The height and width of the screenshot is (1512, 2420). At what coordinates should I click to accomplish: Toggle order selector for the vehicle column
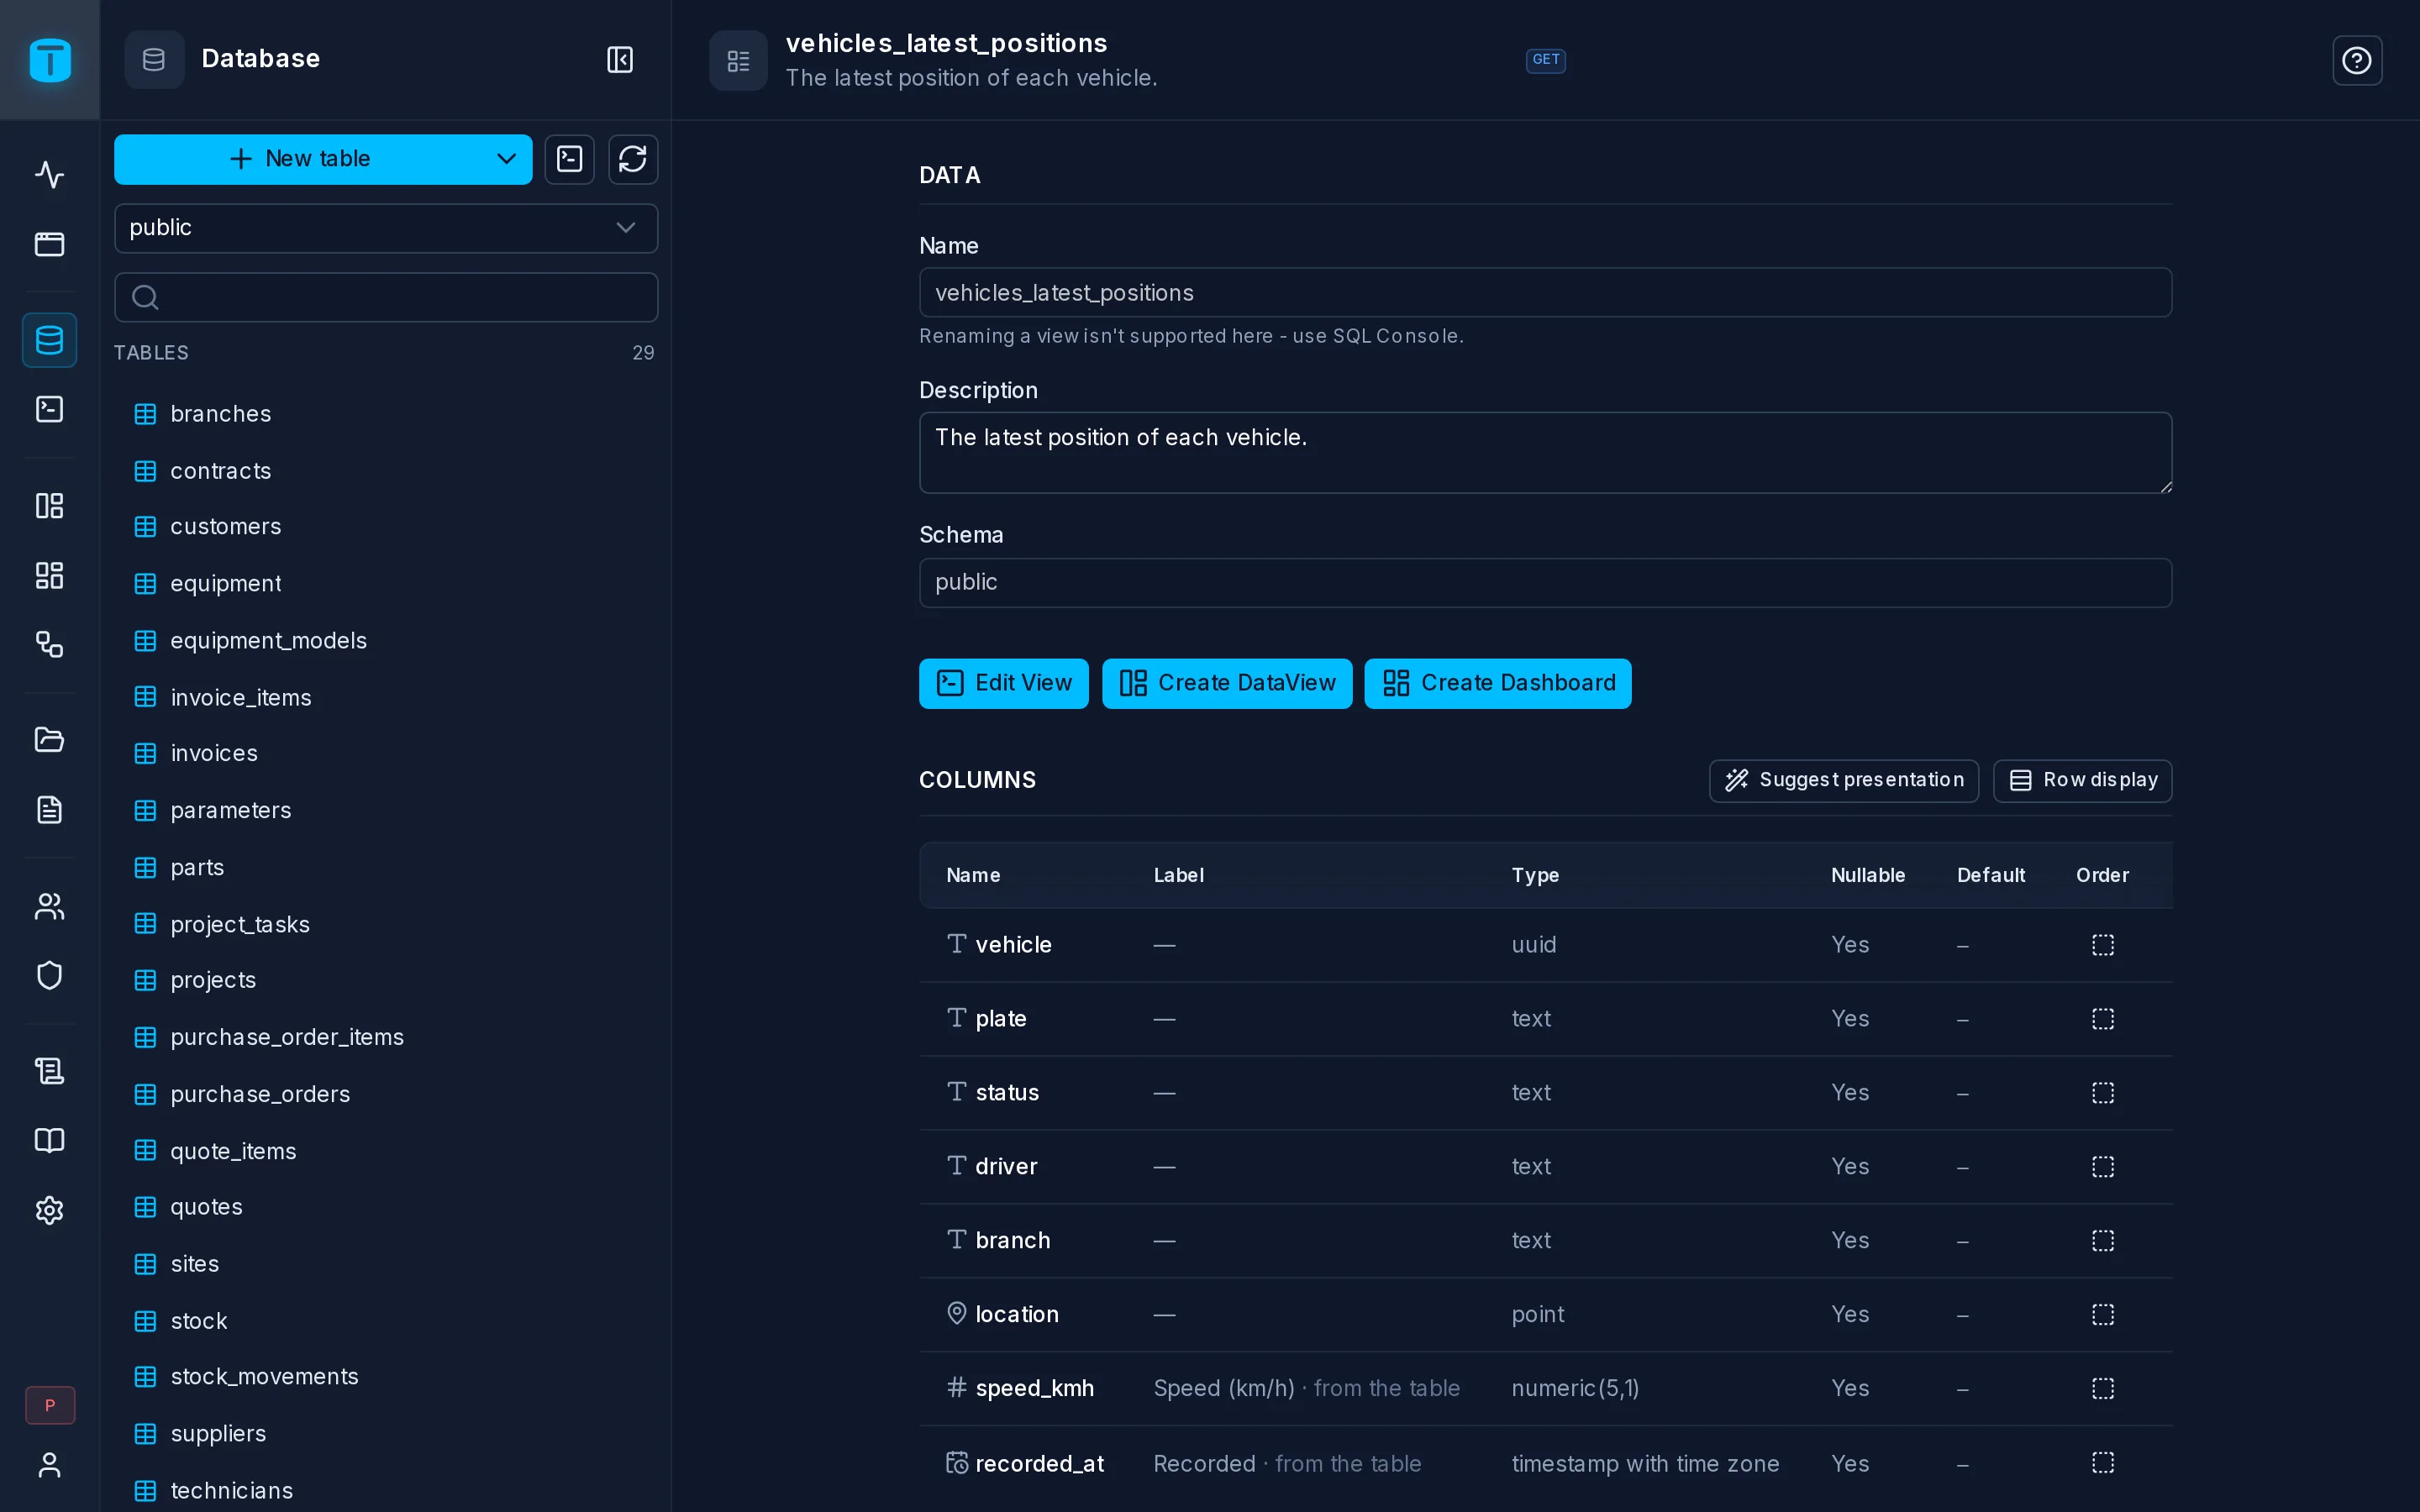pos(2103,945)
